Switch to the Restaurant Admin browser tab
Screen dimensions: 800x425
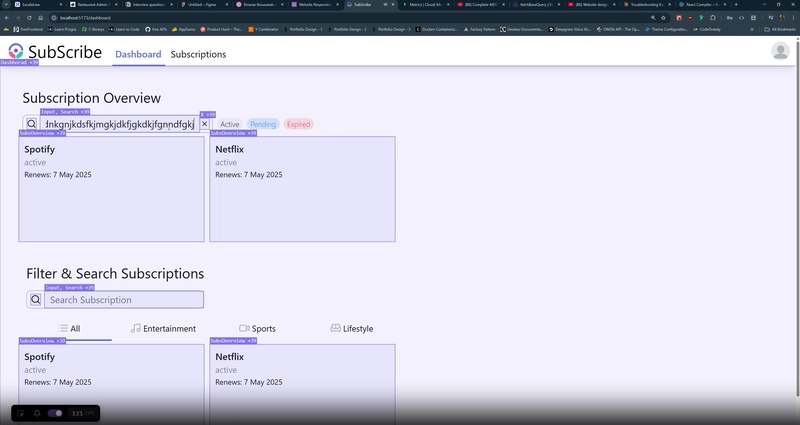click(92, 5)
